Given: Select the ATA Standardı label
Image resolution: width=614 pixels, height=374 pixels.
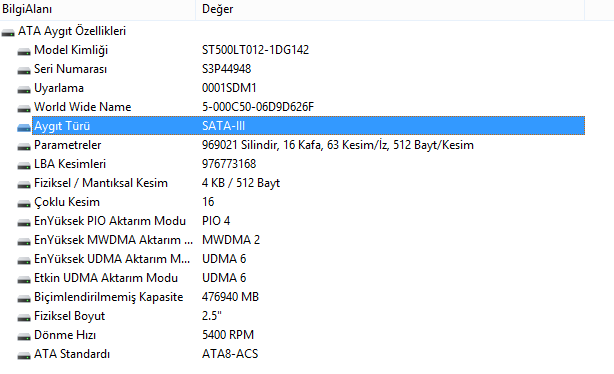Looking at the screenshot, I should [72, 354].
